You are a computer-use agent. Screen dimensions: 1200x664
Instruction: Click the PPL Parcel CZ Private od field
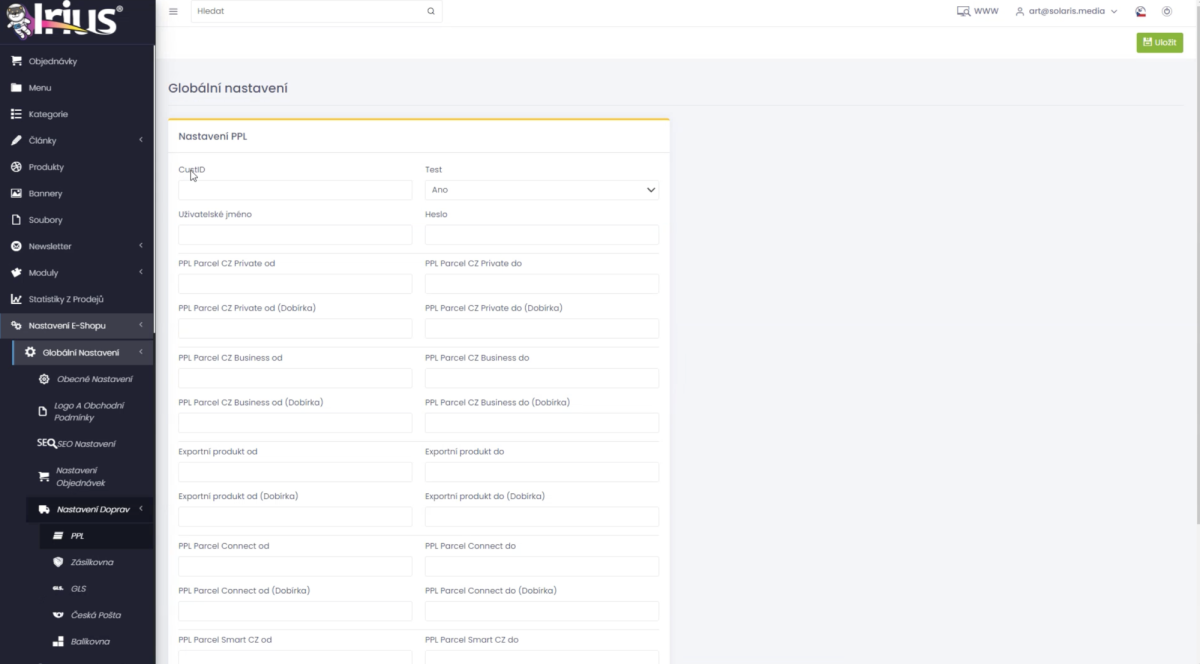coord(295,284)
